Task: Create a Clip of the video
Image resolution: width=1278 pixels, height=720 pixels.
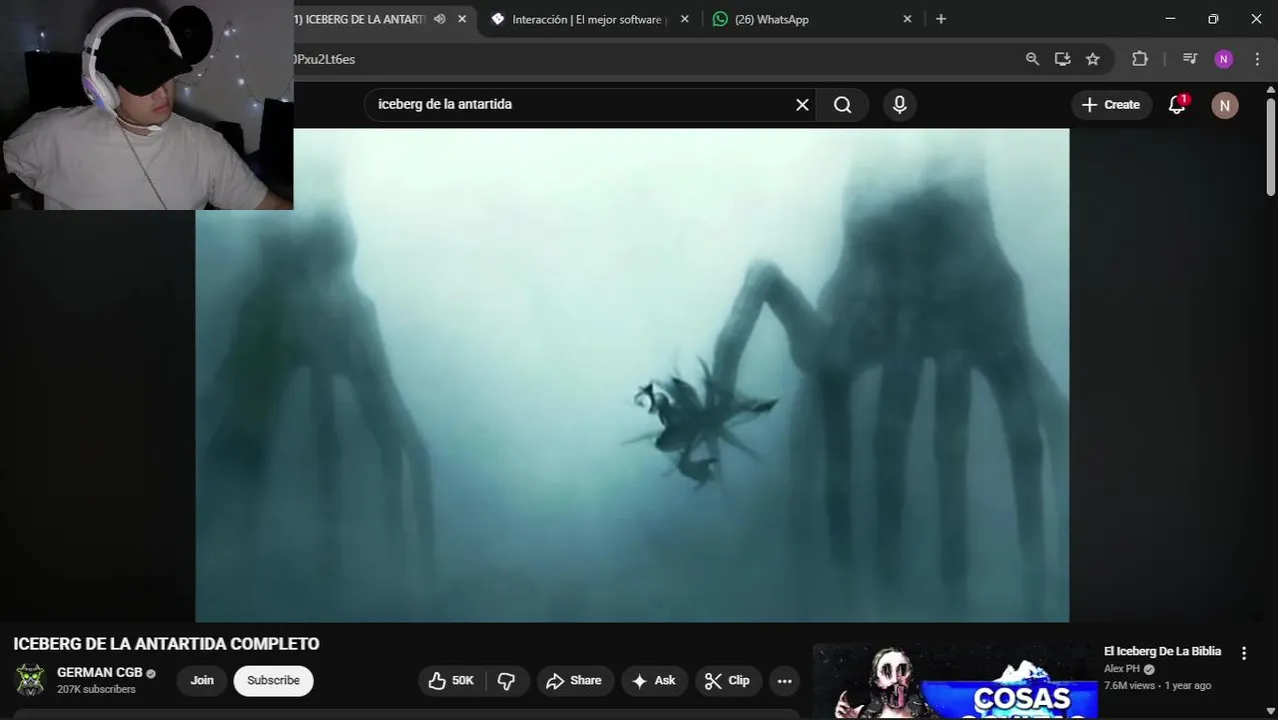Action: pyautogui.click(x=729, y=681)
